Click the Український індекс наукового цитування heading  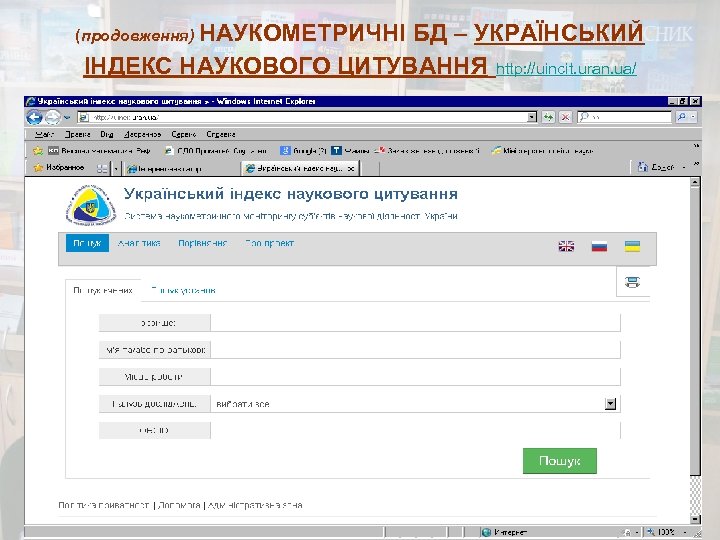pyautogui.click(x=291, y=194)
